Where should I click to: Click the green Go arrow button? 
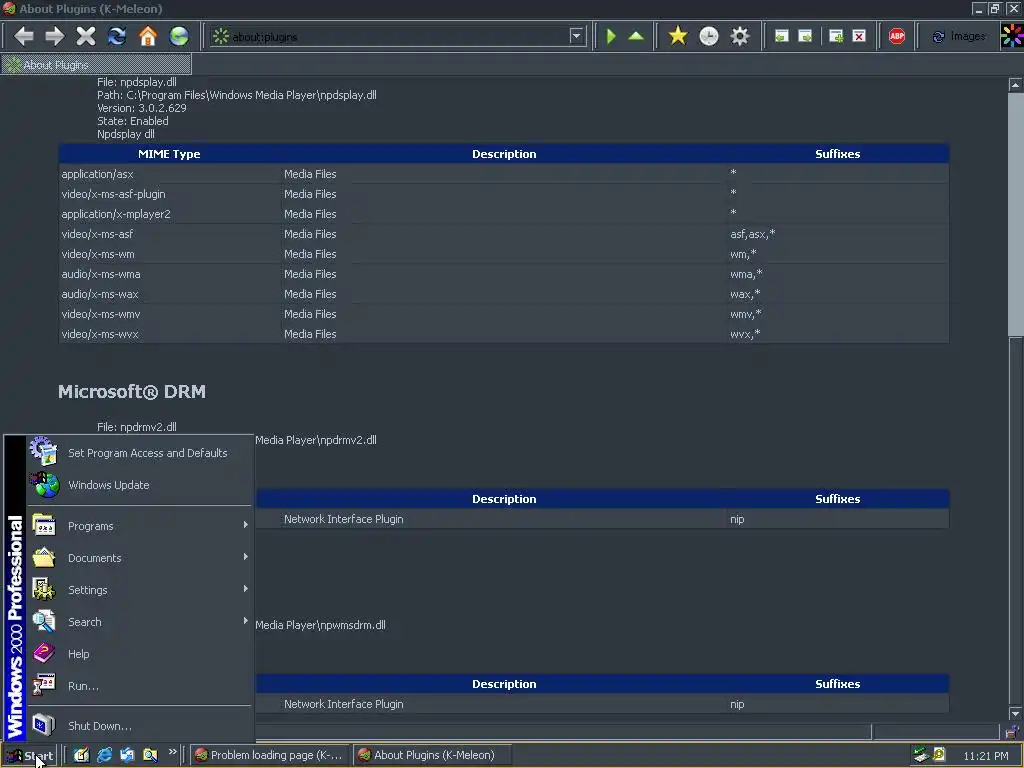[611, 36]
